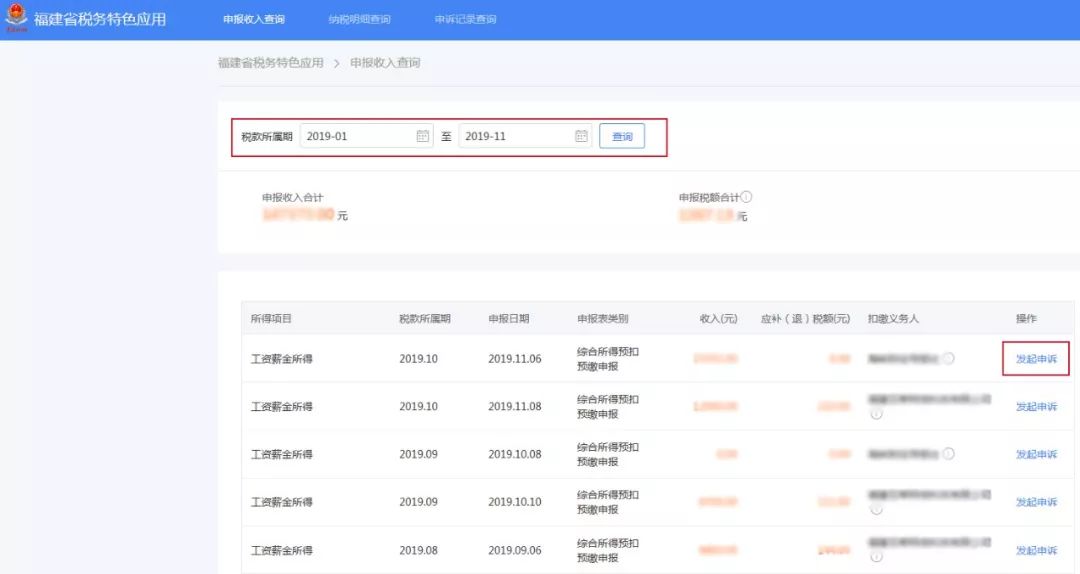Click column header 税款所属期
Screen dimensions: 1080x574
[425, 318]
